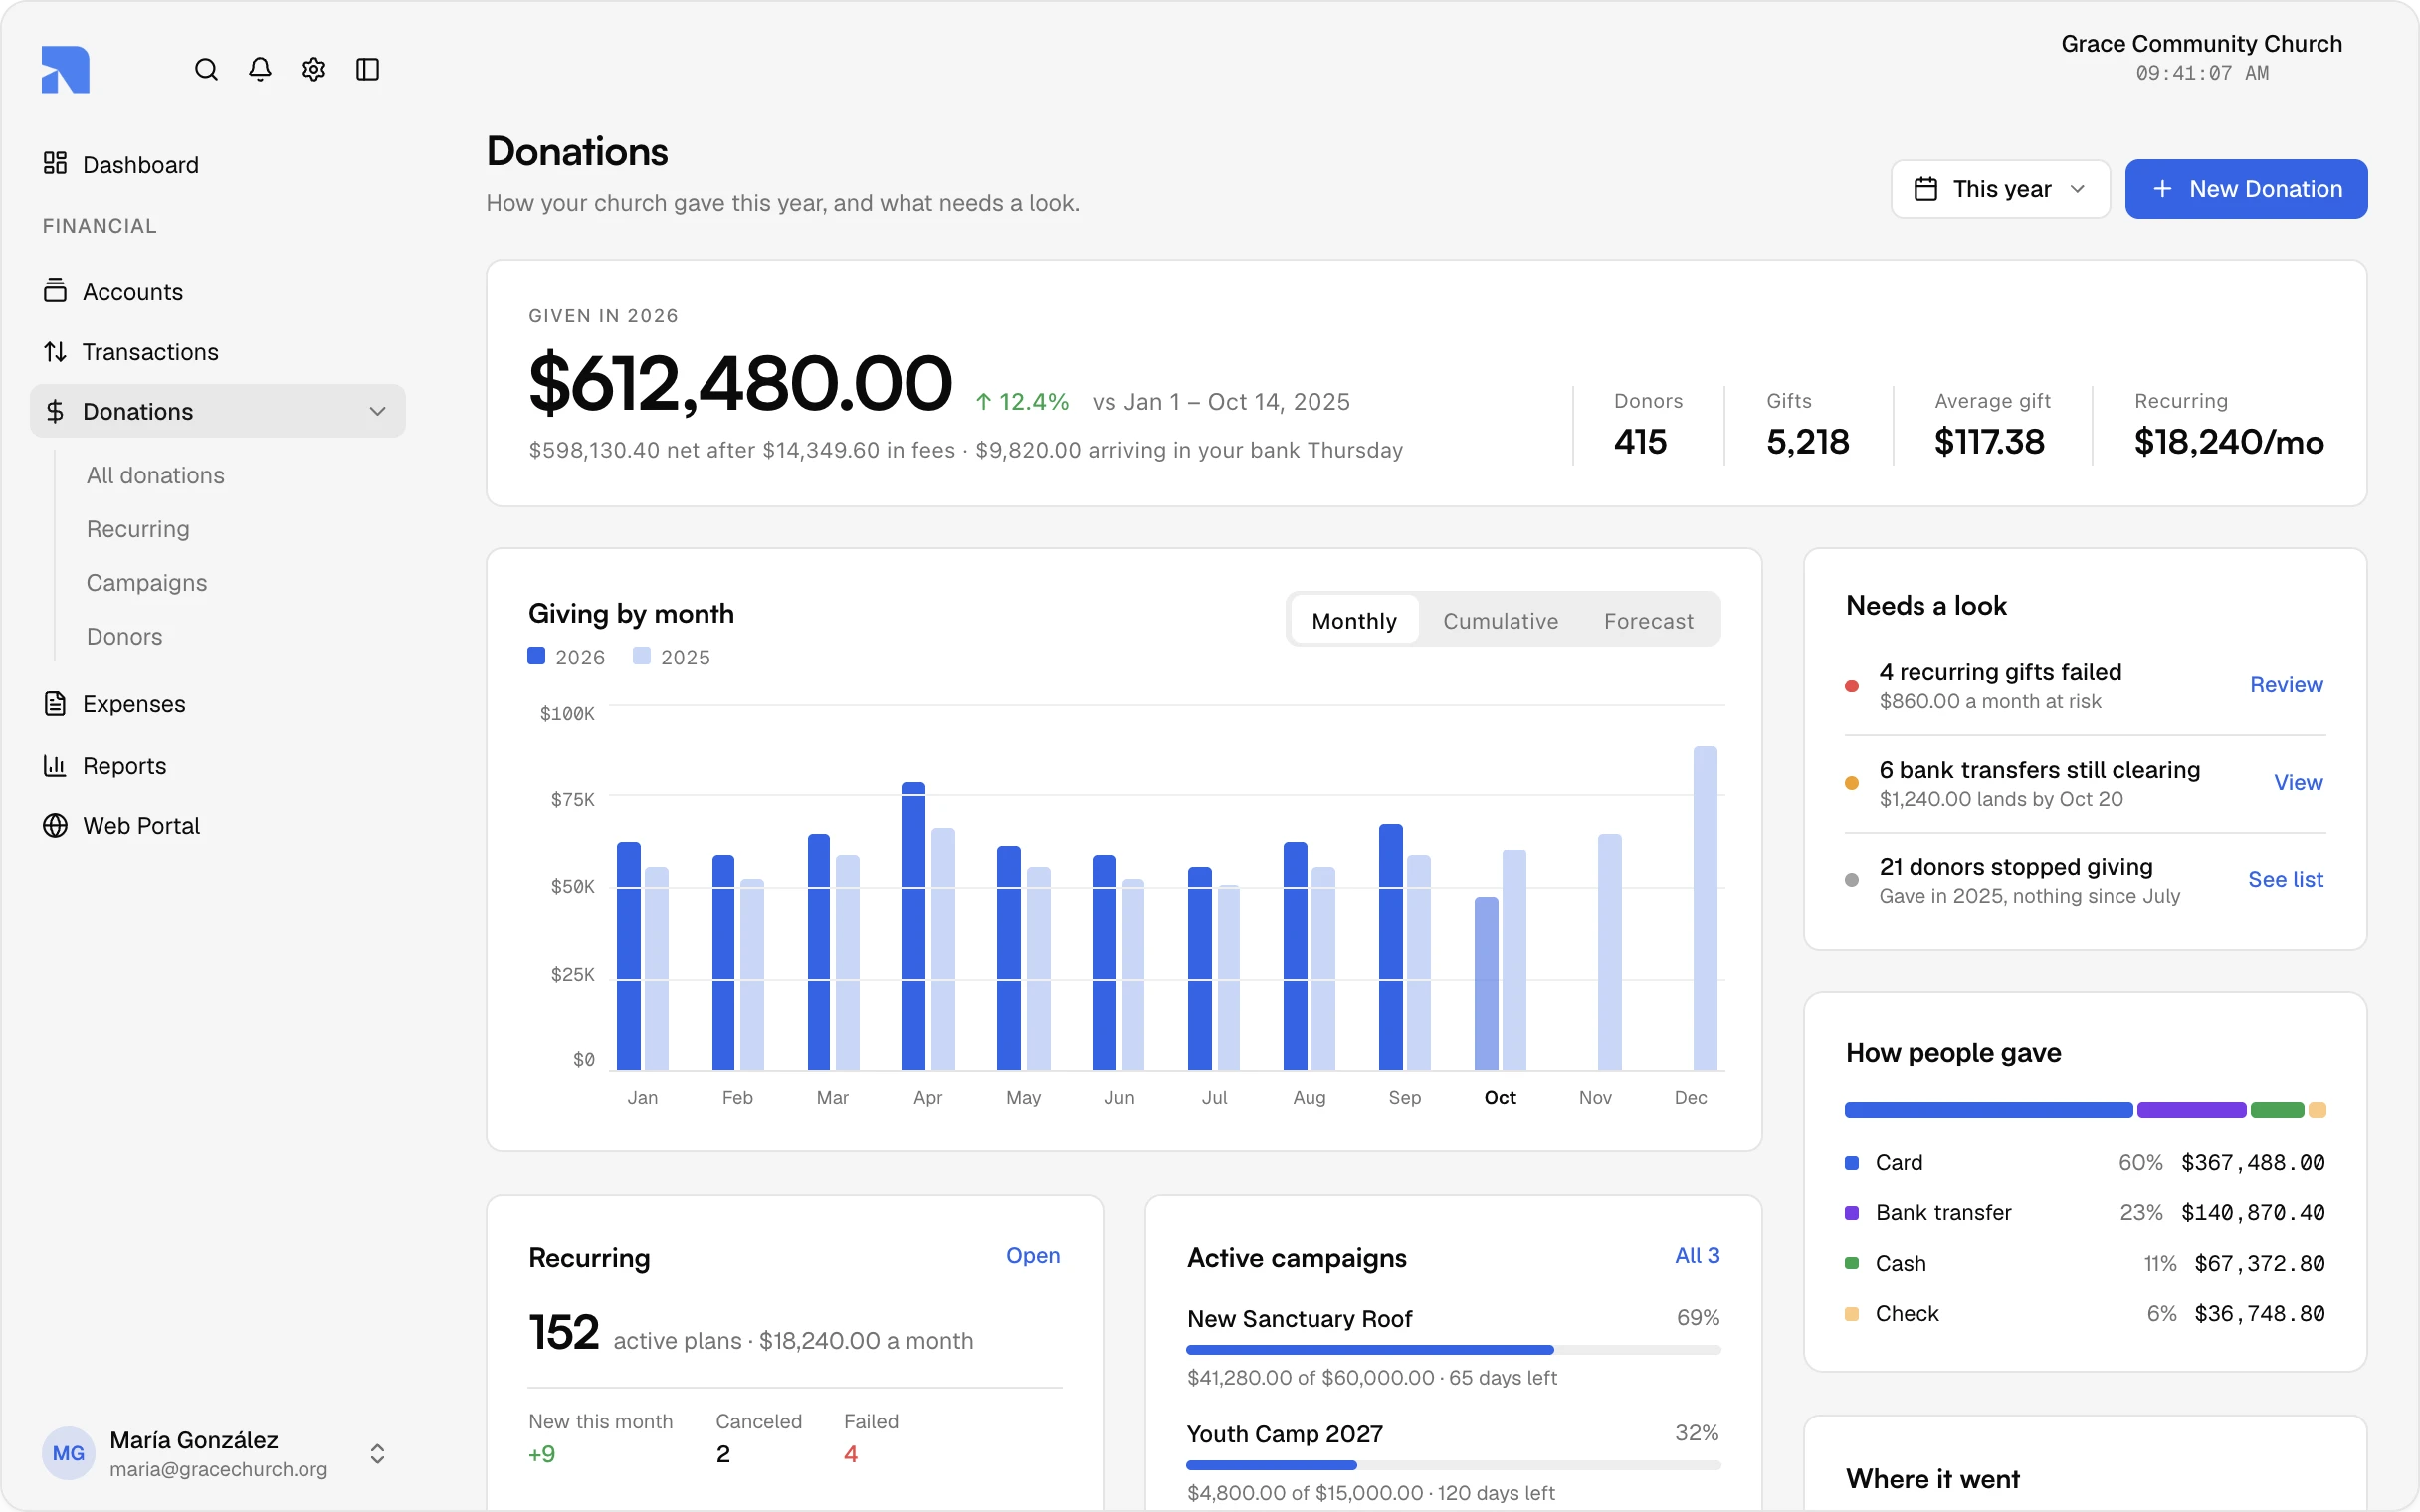Click the Card payment method row

tap(2085, 1162)
